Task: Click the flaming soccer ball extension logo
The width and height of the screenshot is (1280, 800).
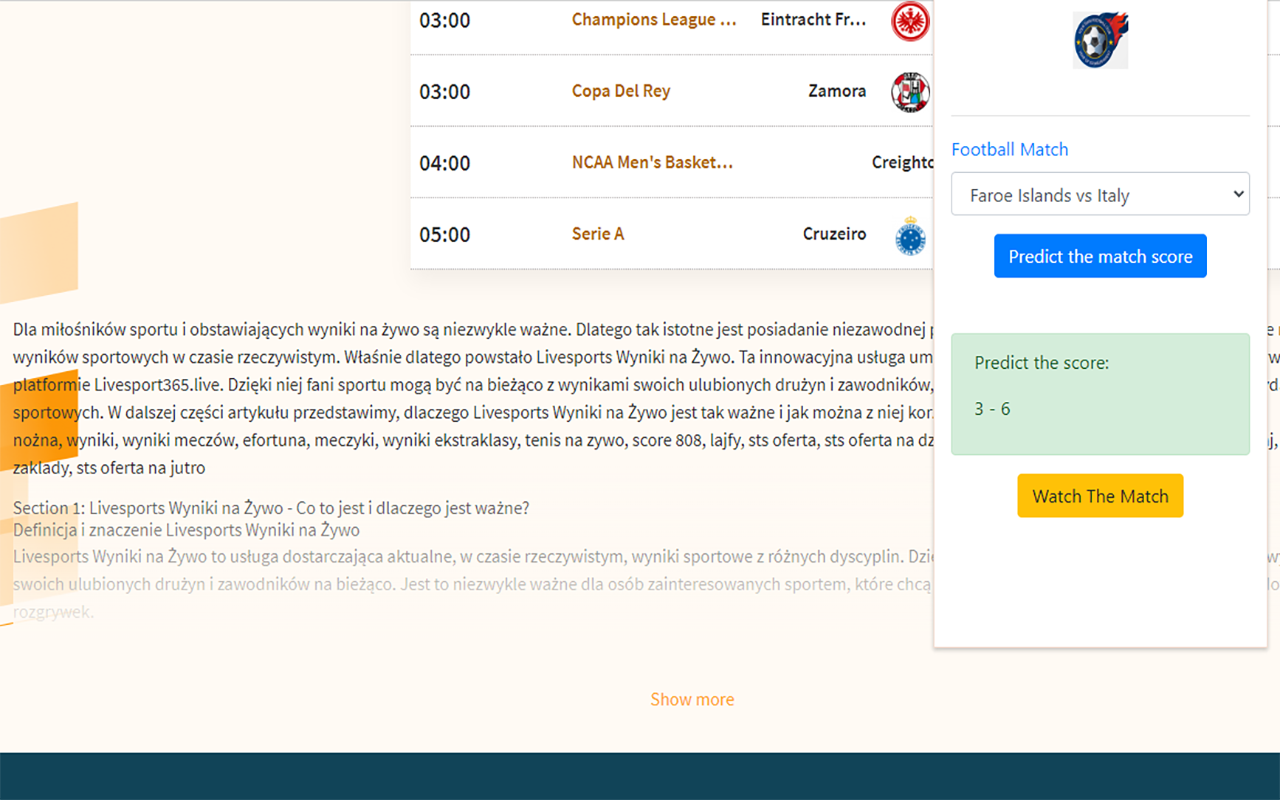Action: [x=1100, y=40]
